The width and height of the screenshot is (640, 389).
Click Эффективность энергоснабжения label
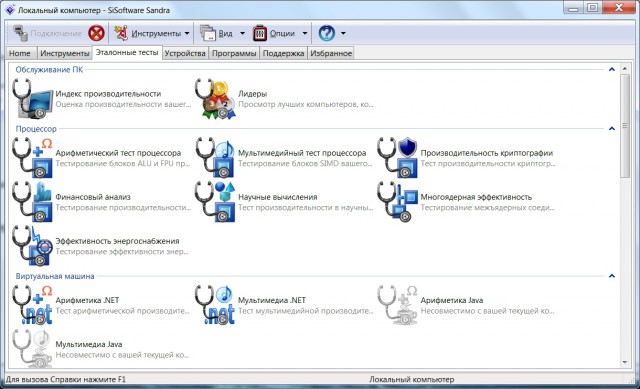pos(118,241)
